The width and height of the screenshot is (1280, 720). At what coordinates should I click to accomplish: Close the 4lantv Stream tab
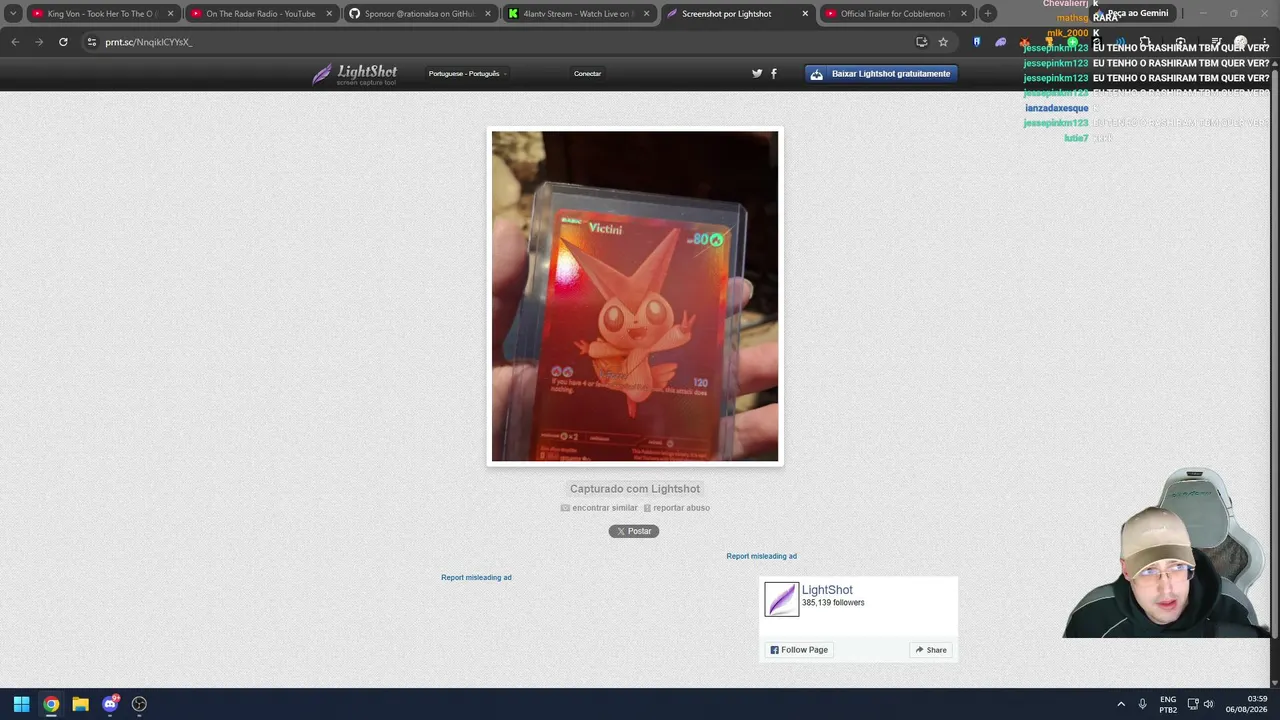coord(647,14)
